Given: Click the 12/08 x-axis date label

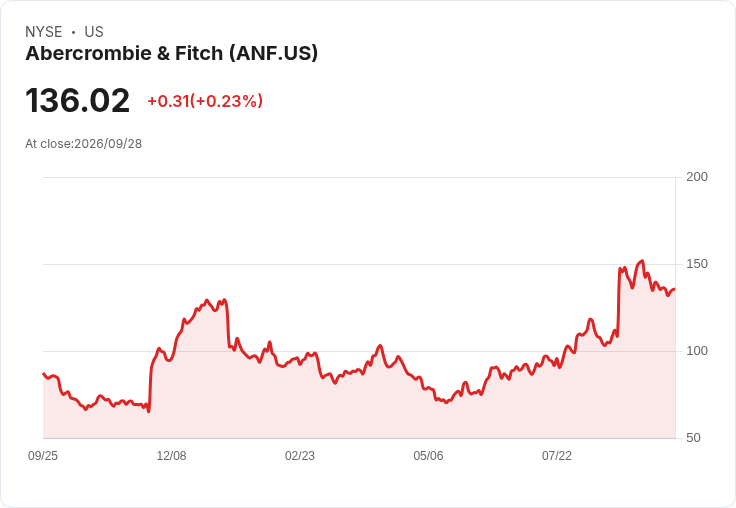Looking at the screenshot, I should coord(171,455).
